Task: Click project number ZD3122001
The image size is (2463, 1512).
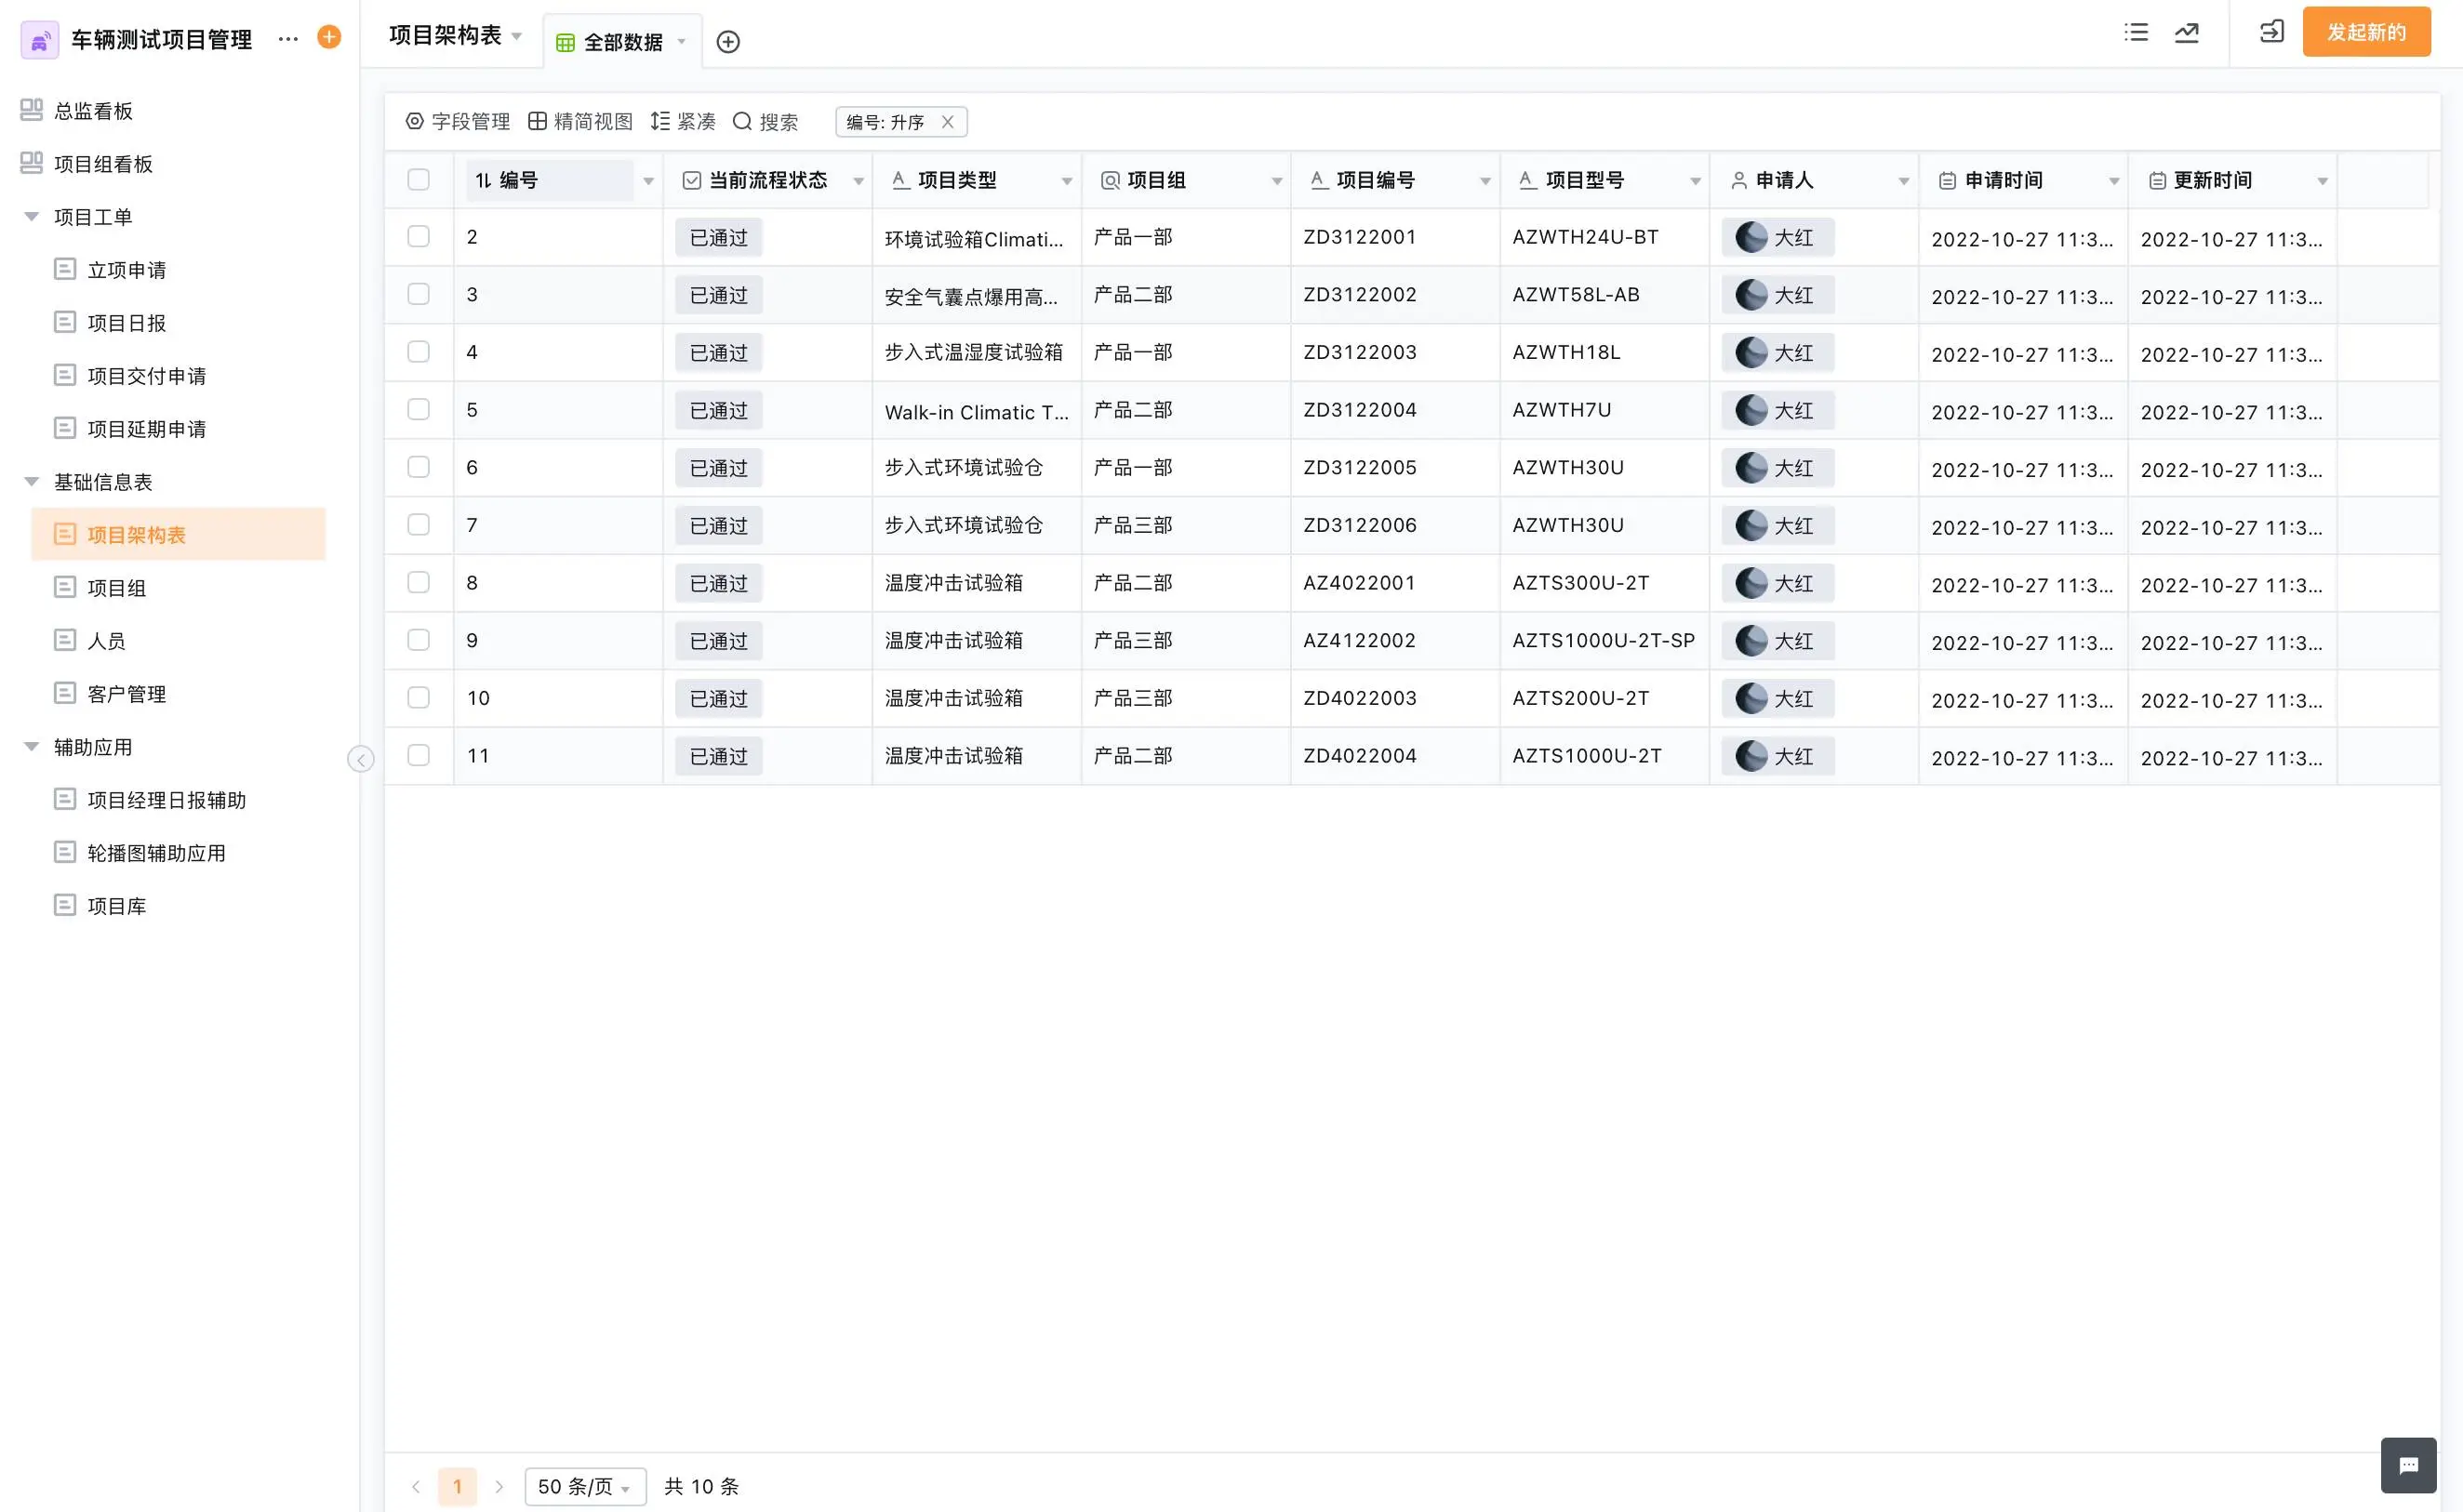Action: [1360, 237]
